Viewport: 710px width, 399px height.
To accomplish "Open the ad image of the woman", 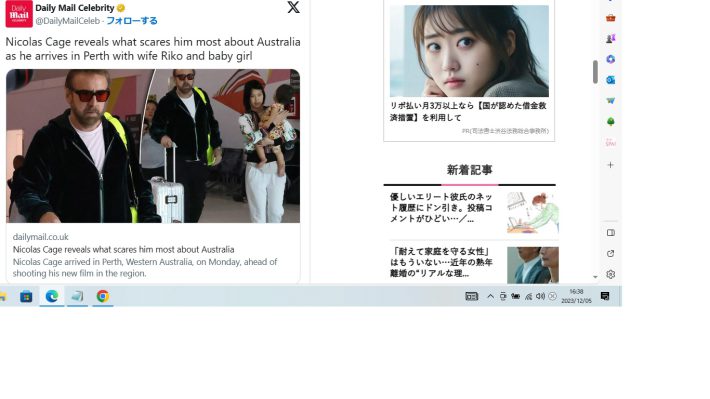I will pos(469,51).
